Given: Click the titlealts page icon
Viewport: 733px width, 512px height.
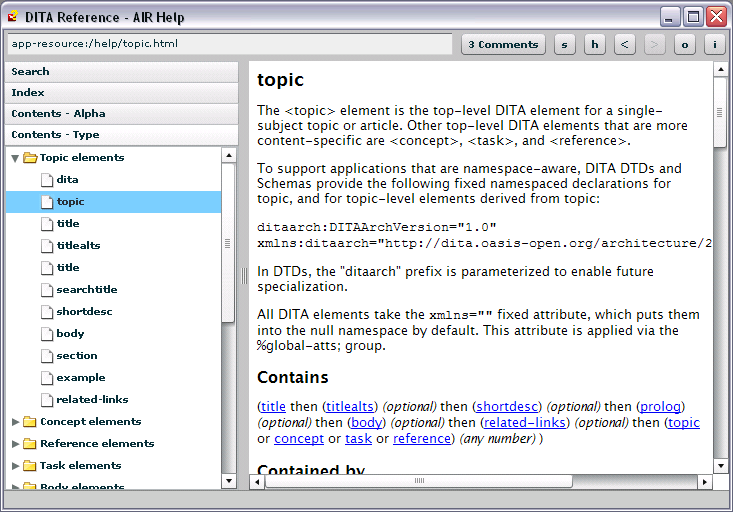Looking at the screenshot, I should pos(47,246).
